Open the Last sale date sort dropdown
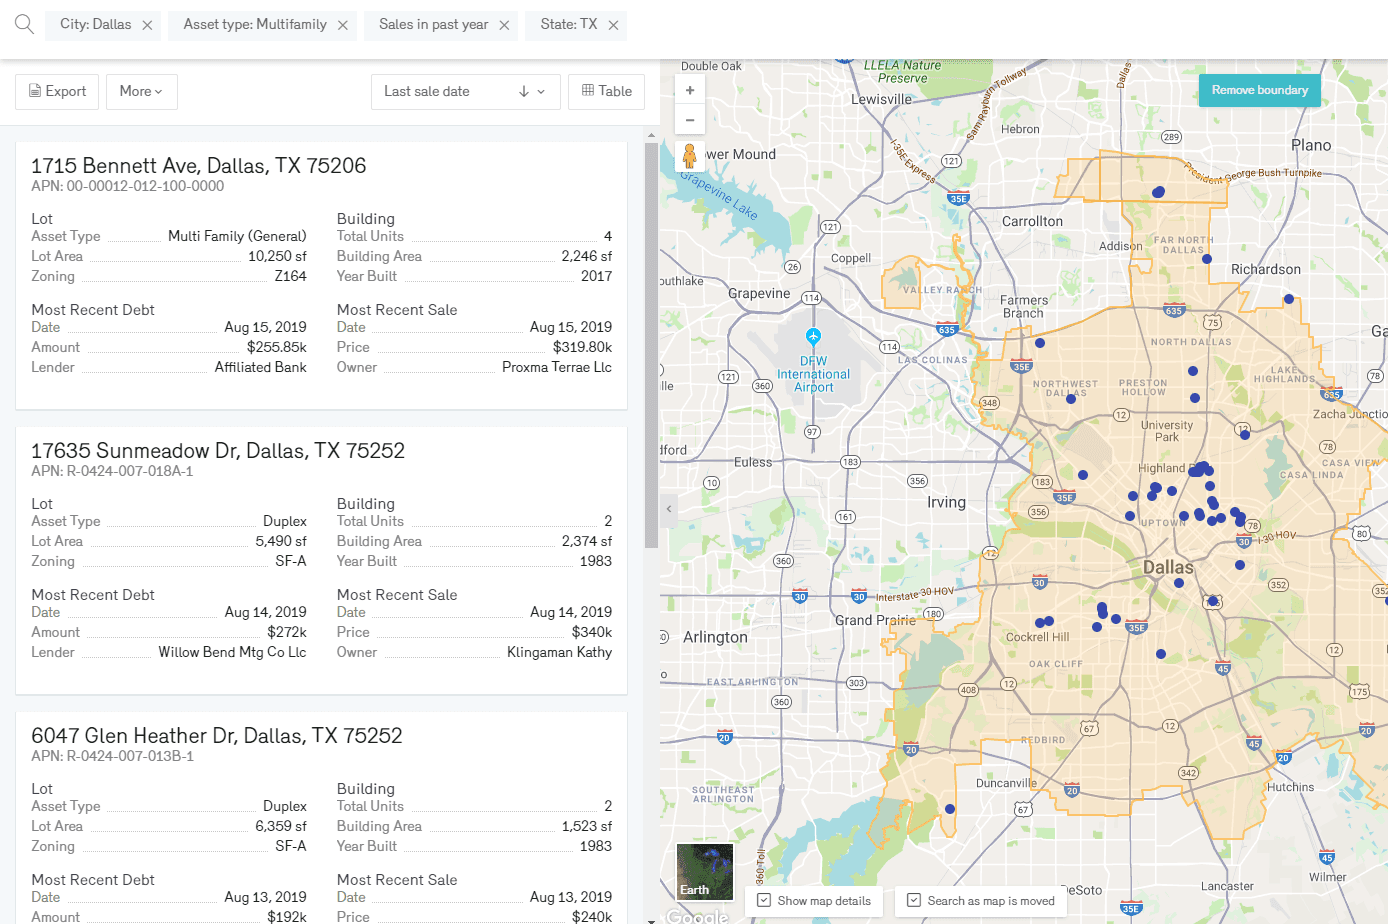Image resolution: width=1388 pixels, height=924 pixels. click(465, 91)
